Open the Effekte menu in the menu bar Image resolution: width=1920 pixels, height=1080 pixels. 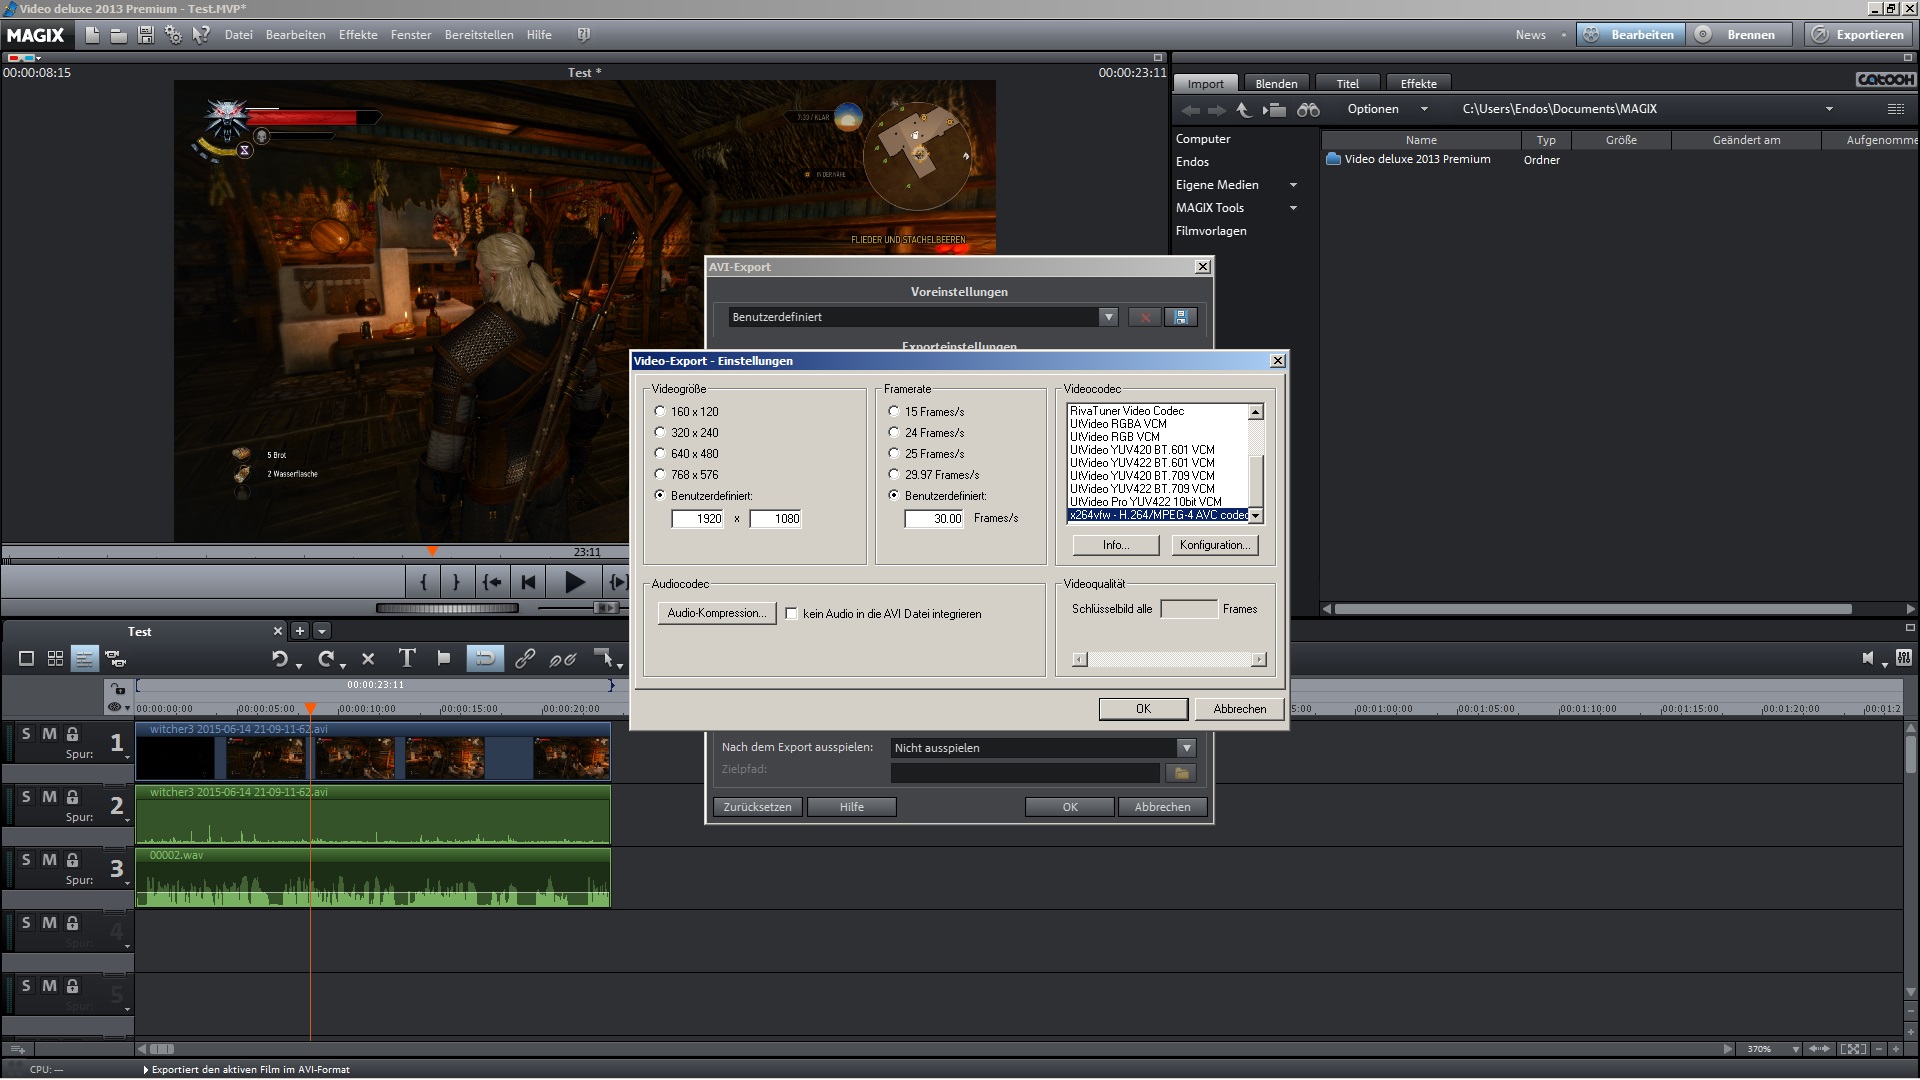point(358,35)
